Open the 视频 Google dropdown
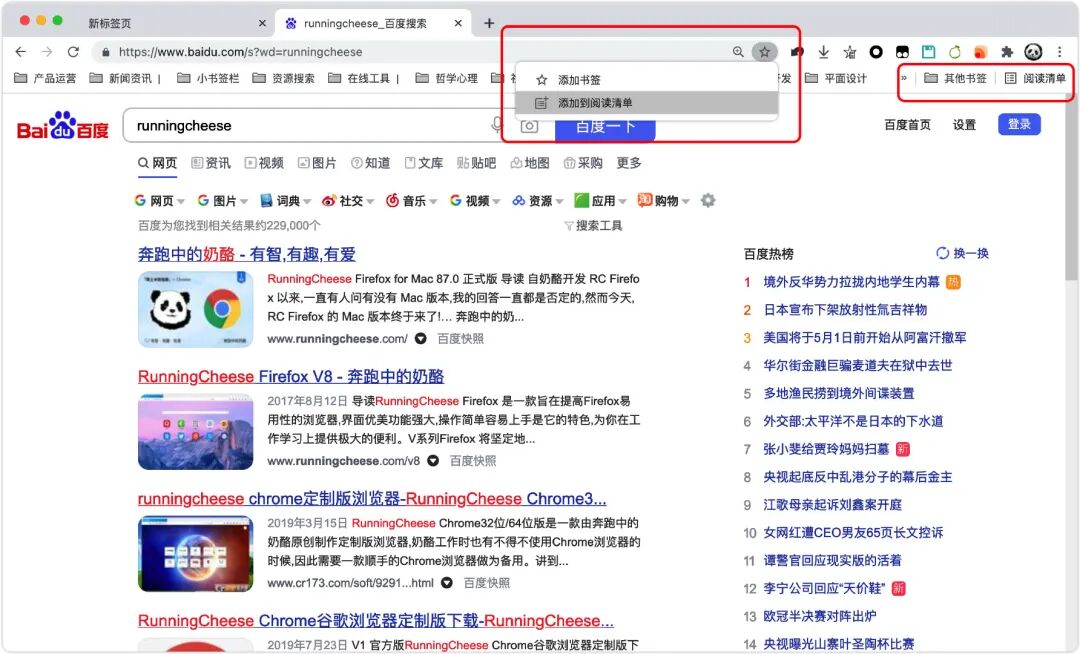This screenshot has height=654, width=1080. tap(475, 201)
